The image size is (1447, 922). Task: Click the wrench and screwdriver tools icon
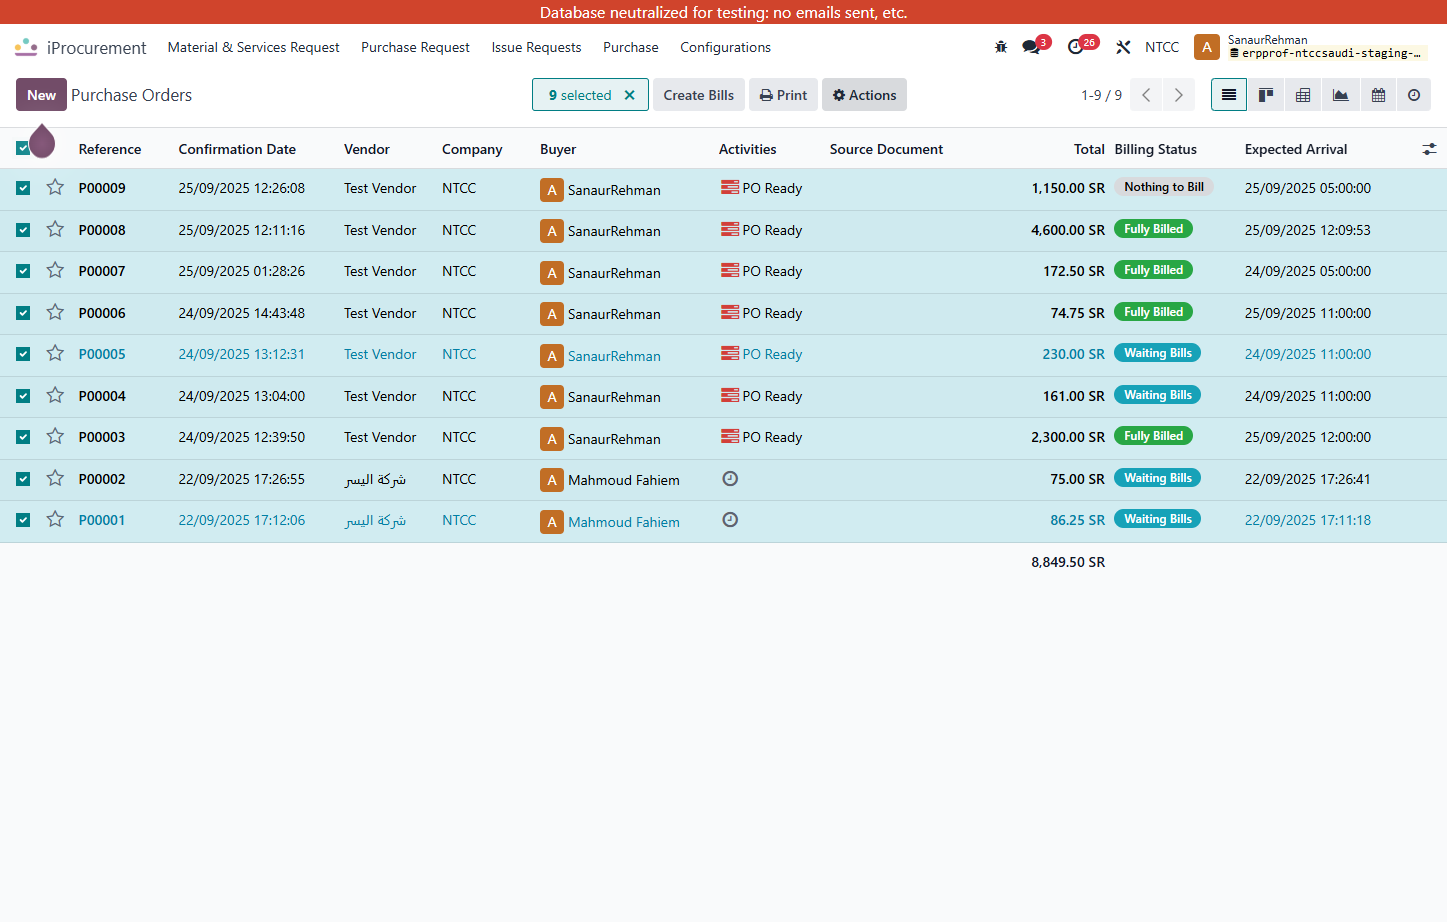1124,47
